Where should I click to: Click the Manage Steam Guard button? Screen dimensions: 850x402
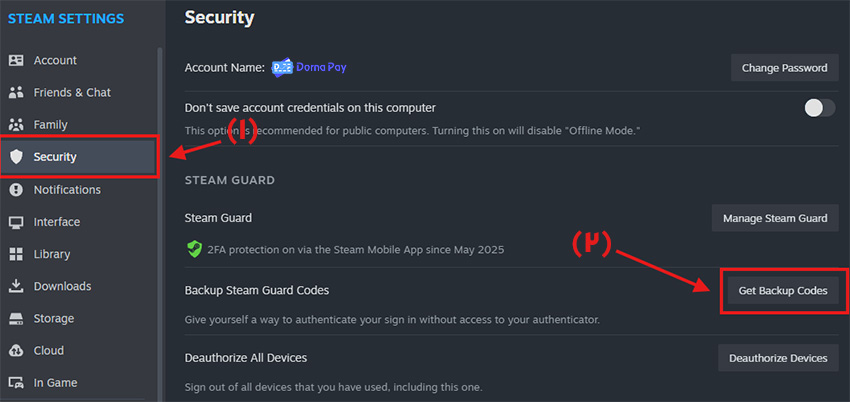pyautogui.click(x=775, y=218)
